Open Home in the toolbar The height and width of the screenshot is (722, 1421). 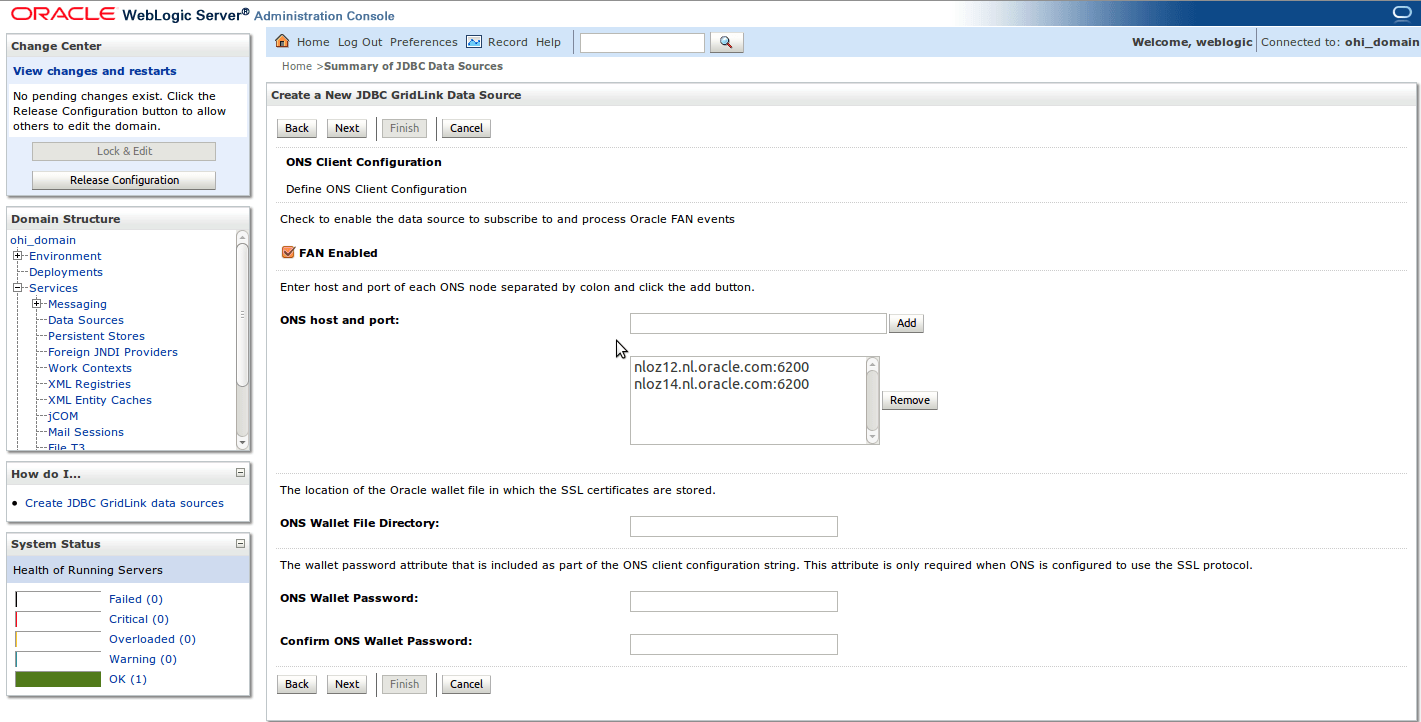(x=313, y=42)
